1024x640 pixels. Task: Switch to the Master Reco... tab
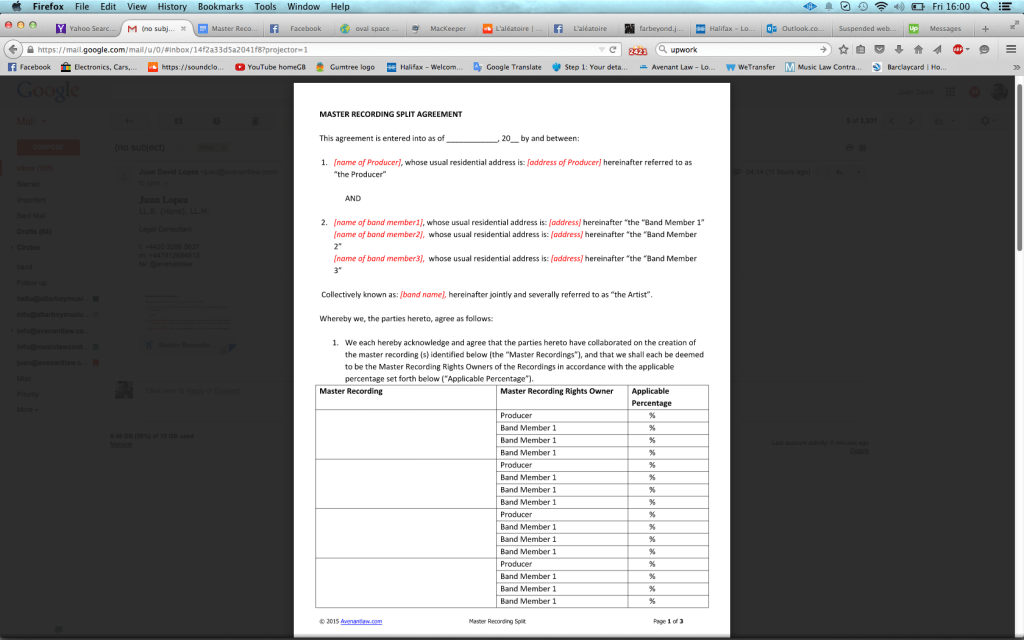228,29
